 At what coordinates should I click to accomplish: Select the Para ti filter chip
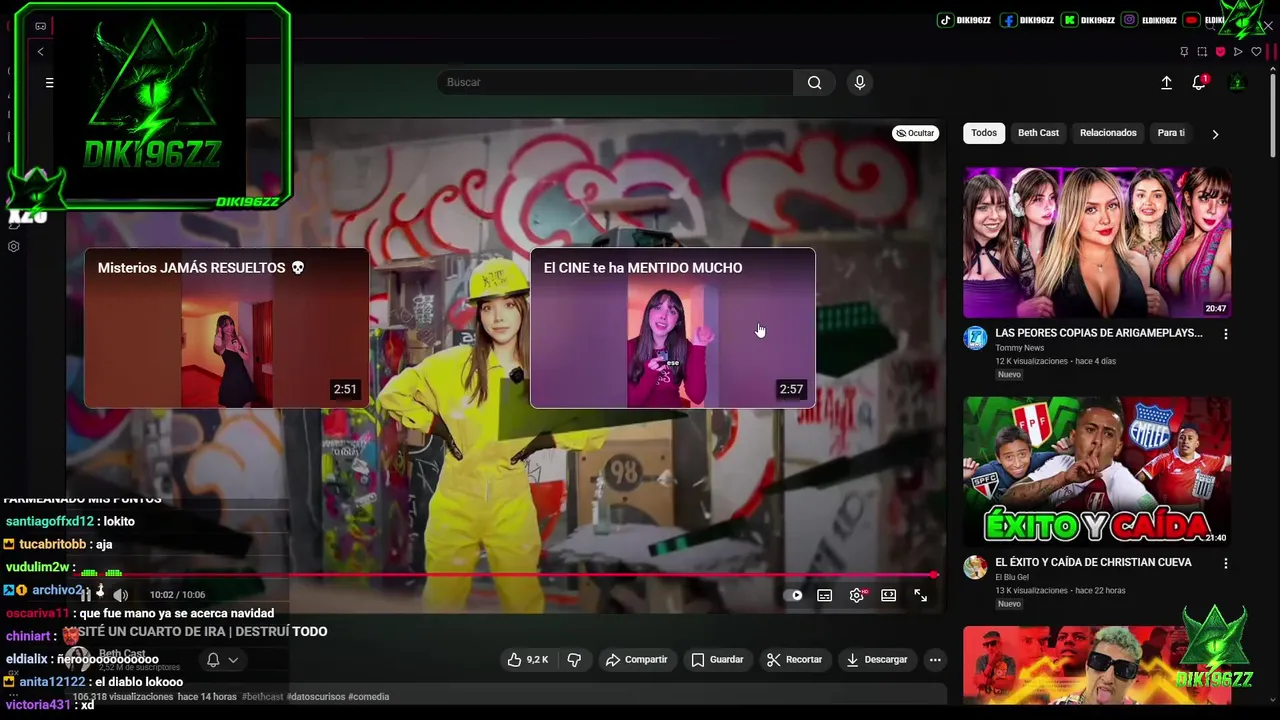pos(1171,133)
